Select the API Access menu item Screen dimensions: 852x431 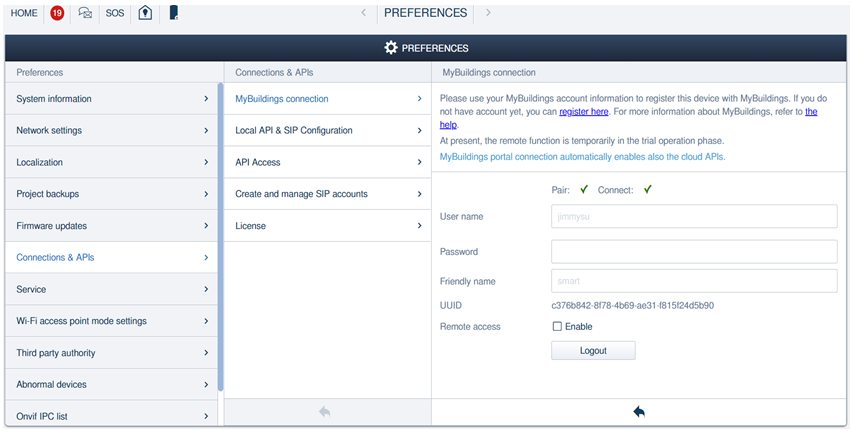[327, 162]
